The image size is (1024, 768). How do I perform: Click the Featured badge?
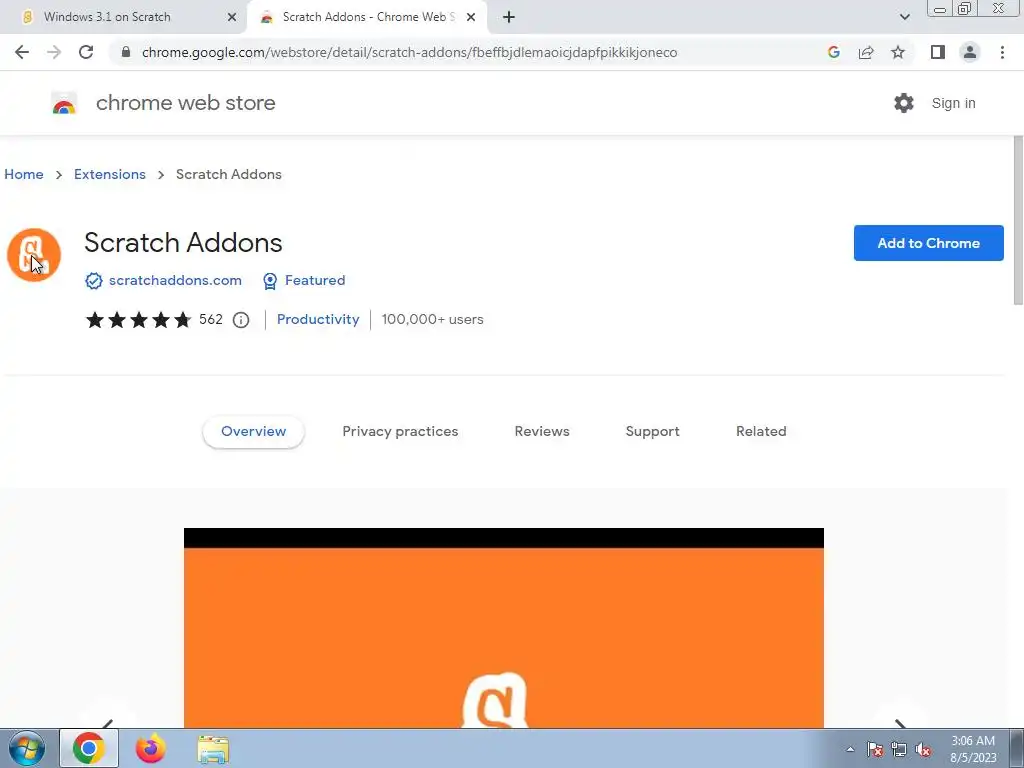coord(304,281)
